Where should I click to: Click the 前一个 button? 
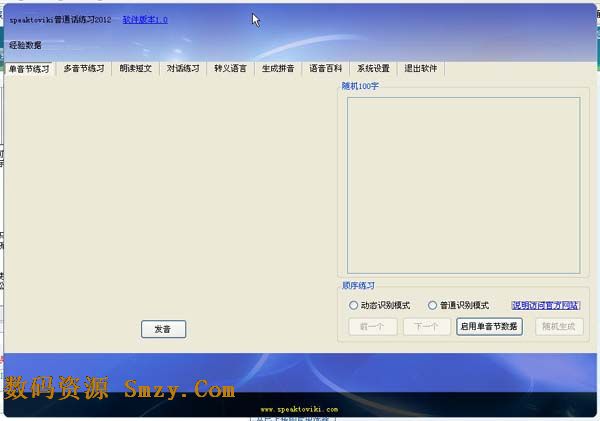tap(373, 326)
